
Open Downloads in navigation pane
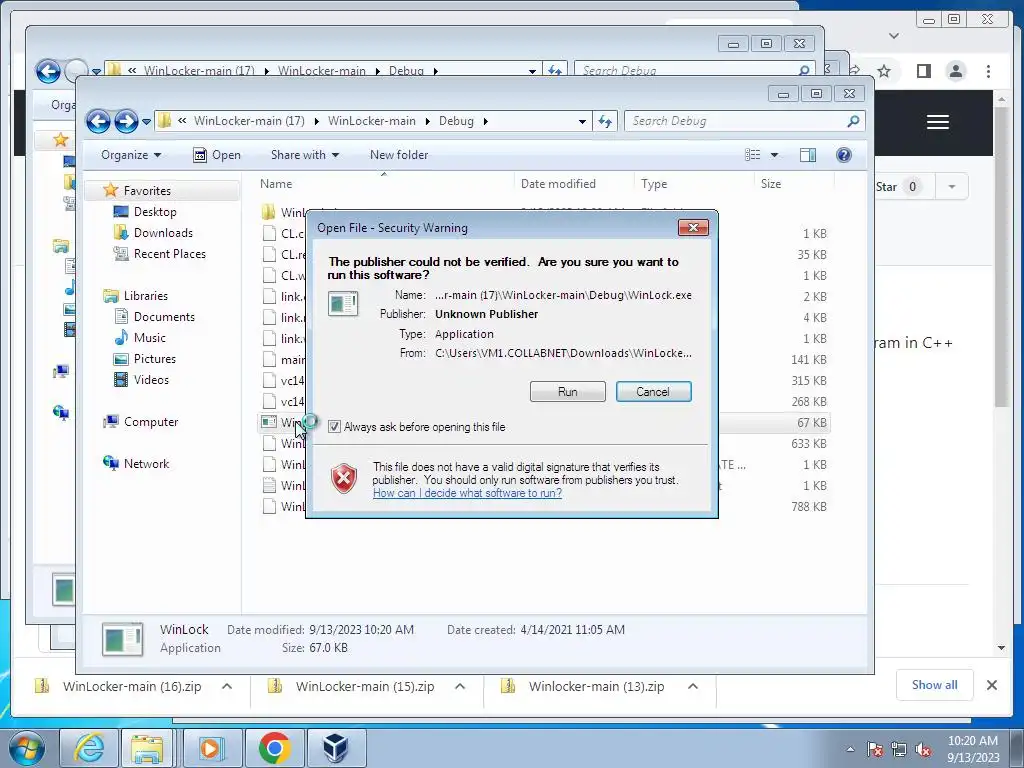(x=163, y=232)
